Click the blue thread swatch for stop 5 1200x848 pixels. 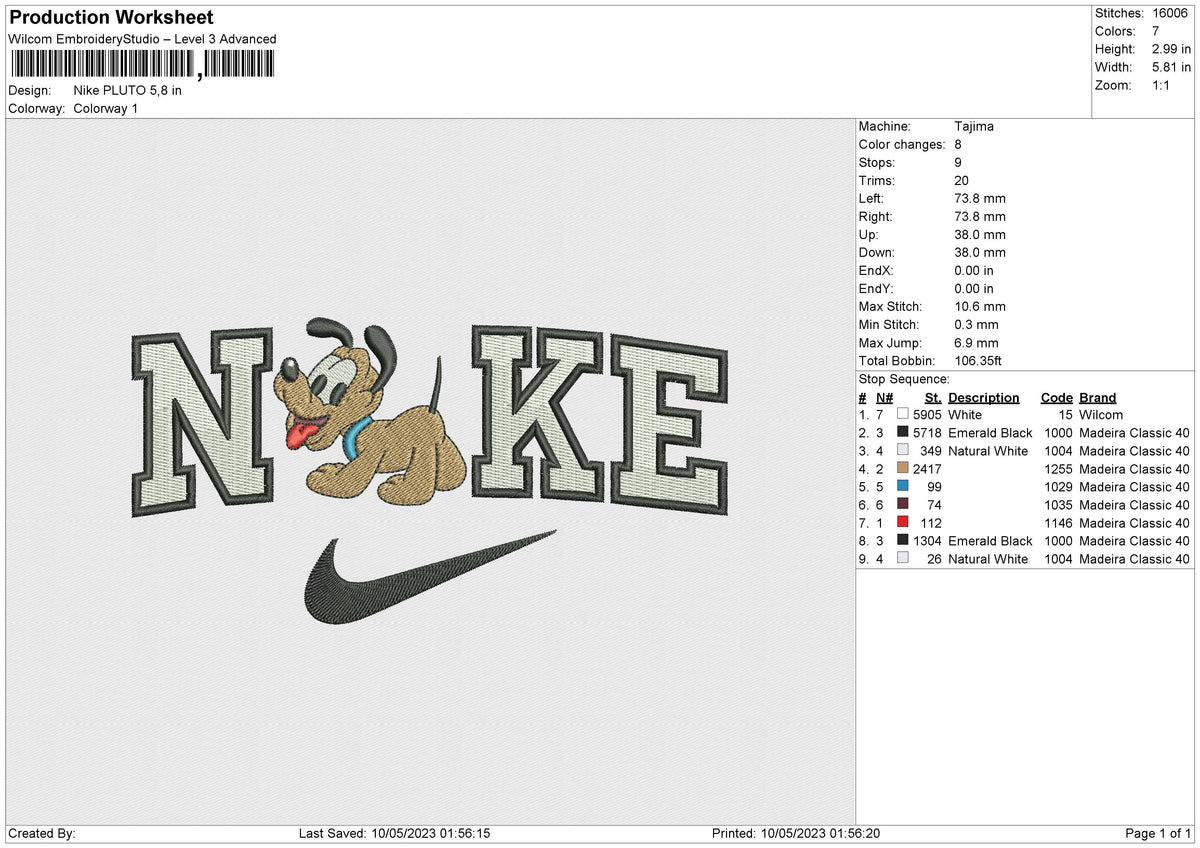point(903,487)
